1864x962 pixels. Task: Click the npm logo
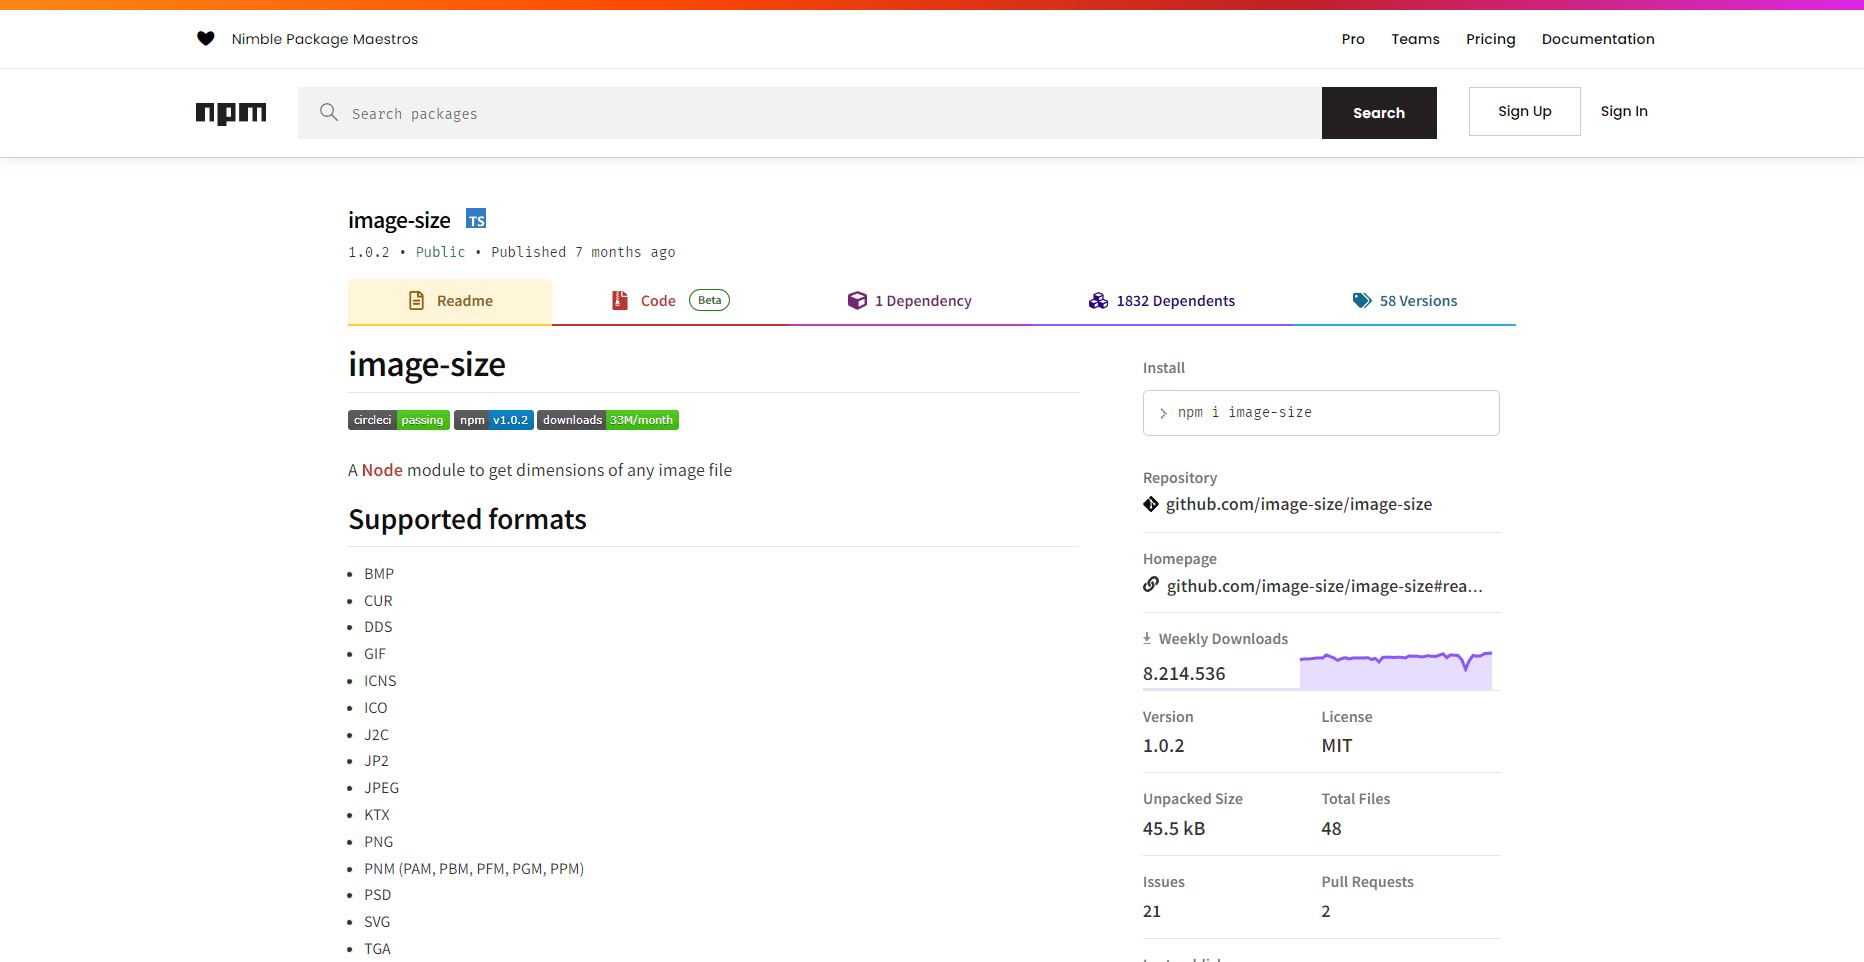coord(231,113)
